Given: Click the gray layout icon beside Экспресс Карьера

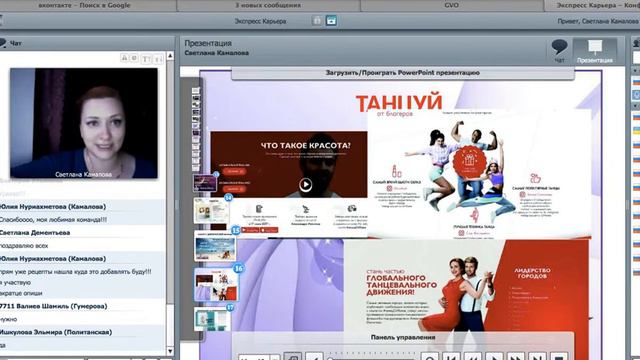Looking at the screenshot, I should (317, 20).
